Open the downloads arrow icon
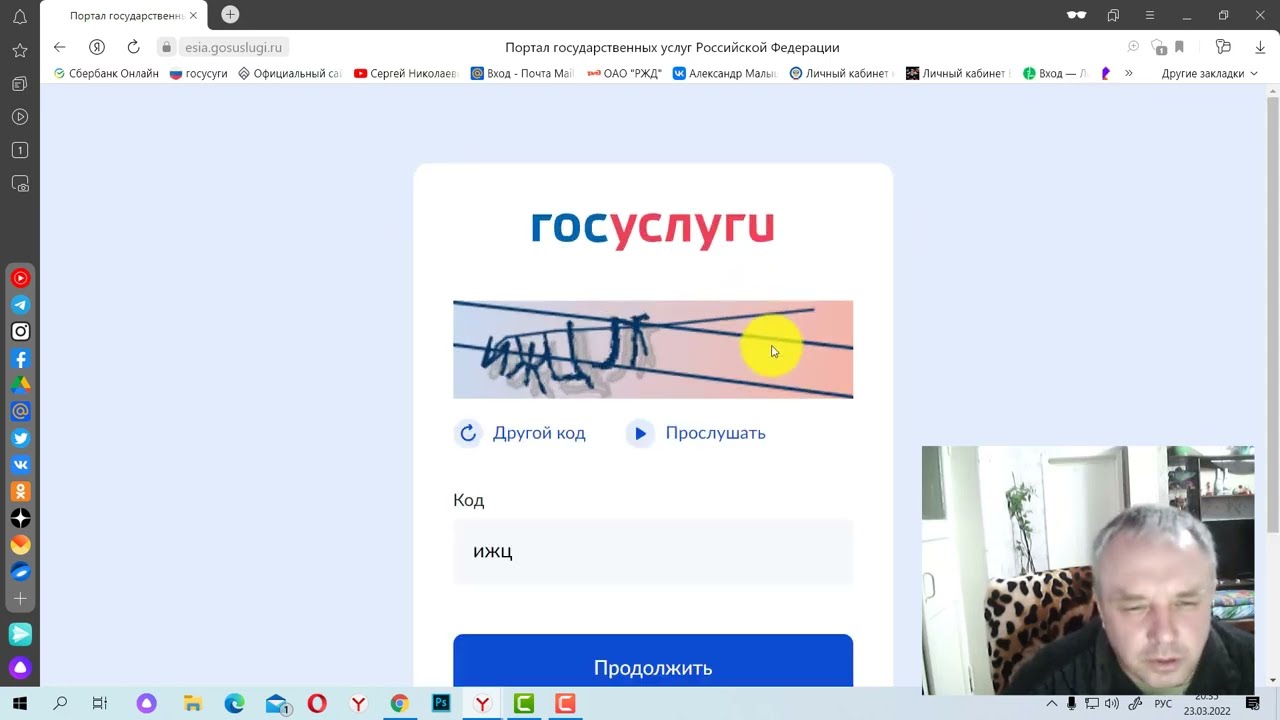The image size is (1280, 720). [1260, 47]
